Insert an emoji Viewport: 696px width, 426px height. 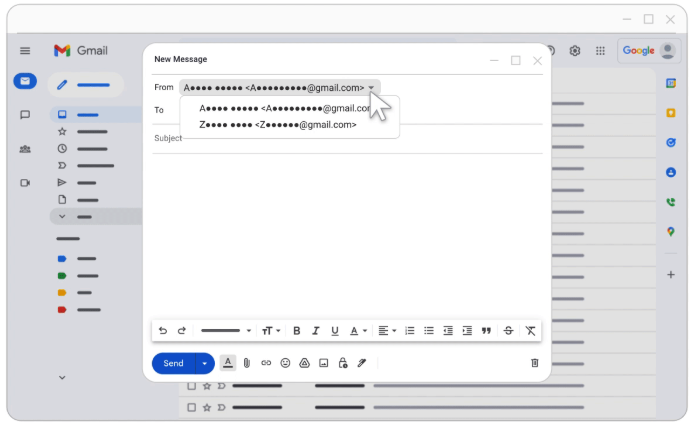pyautogui.click(x=285, y=363)
